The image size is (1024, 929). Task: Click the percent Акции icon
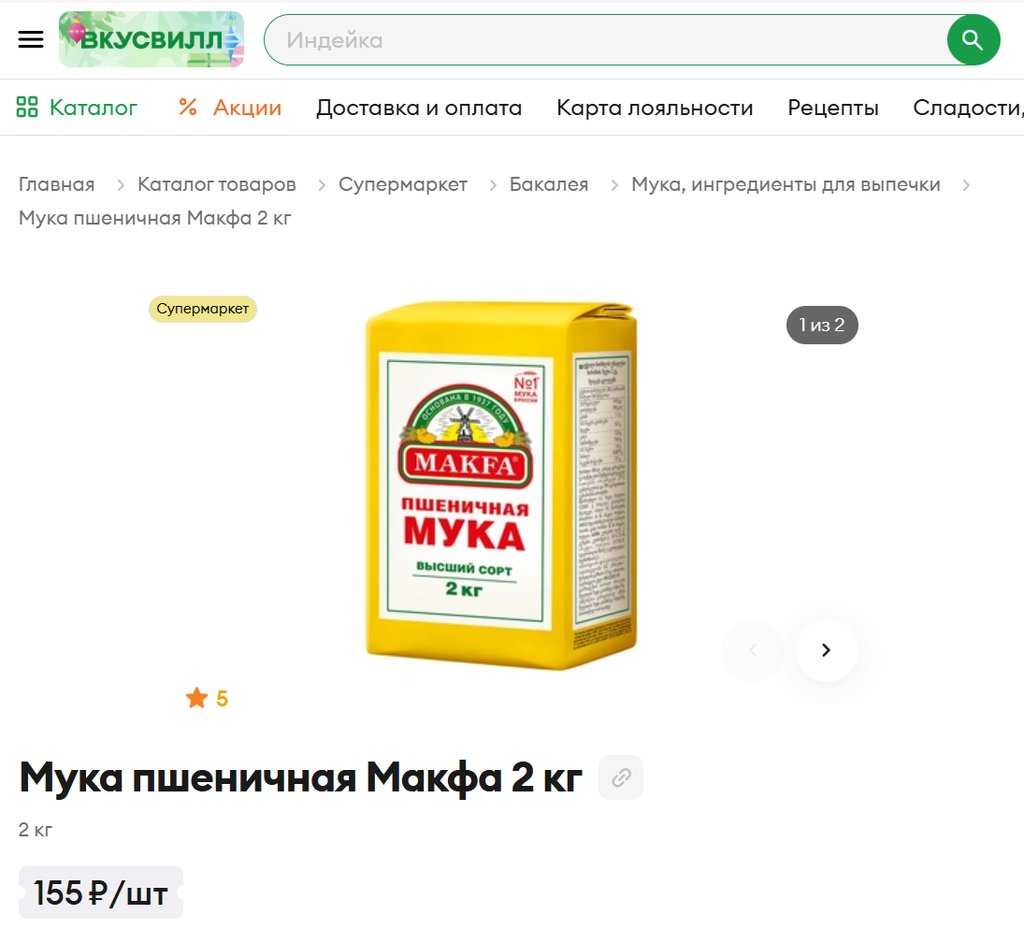[x=188, y=106]
